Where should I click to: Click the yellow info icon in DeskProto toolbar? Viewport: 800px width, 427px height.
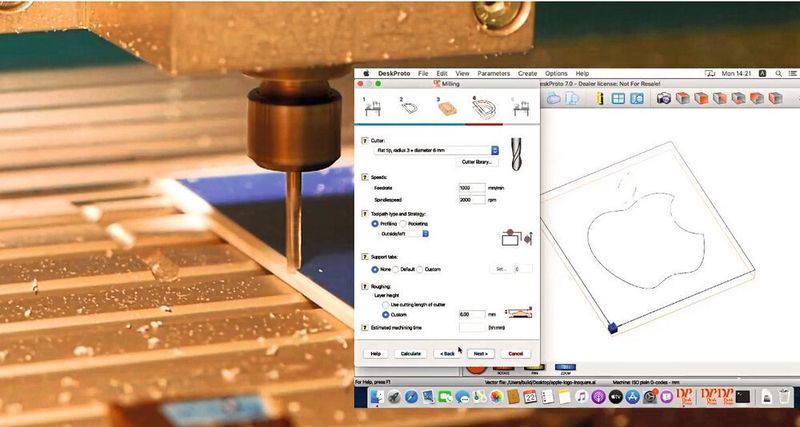click(599, 98)
